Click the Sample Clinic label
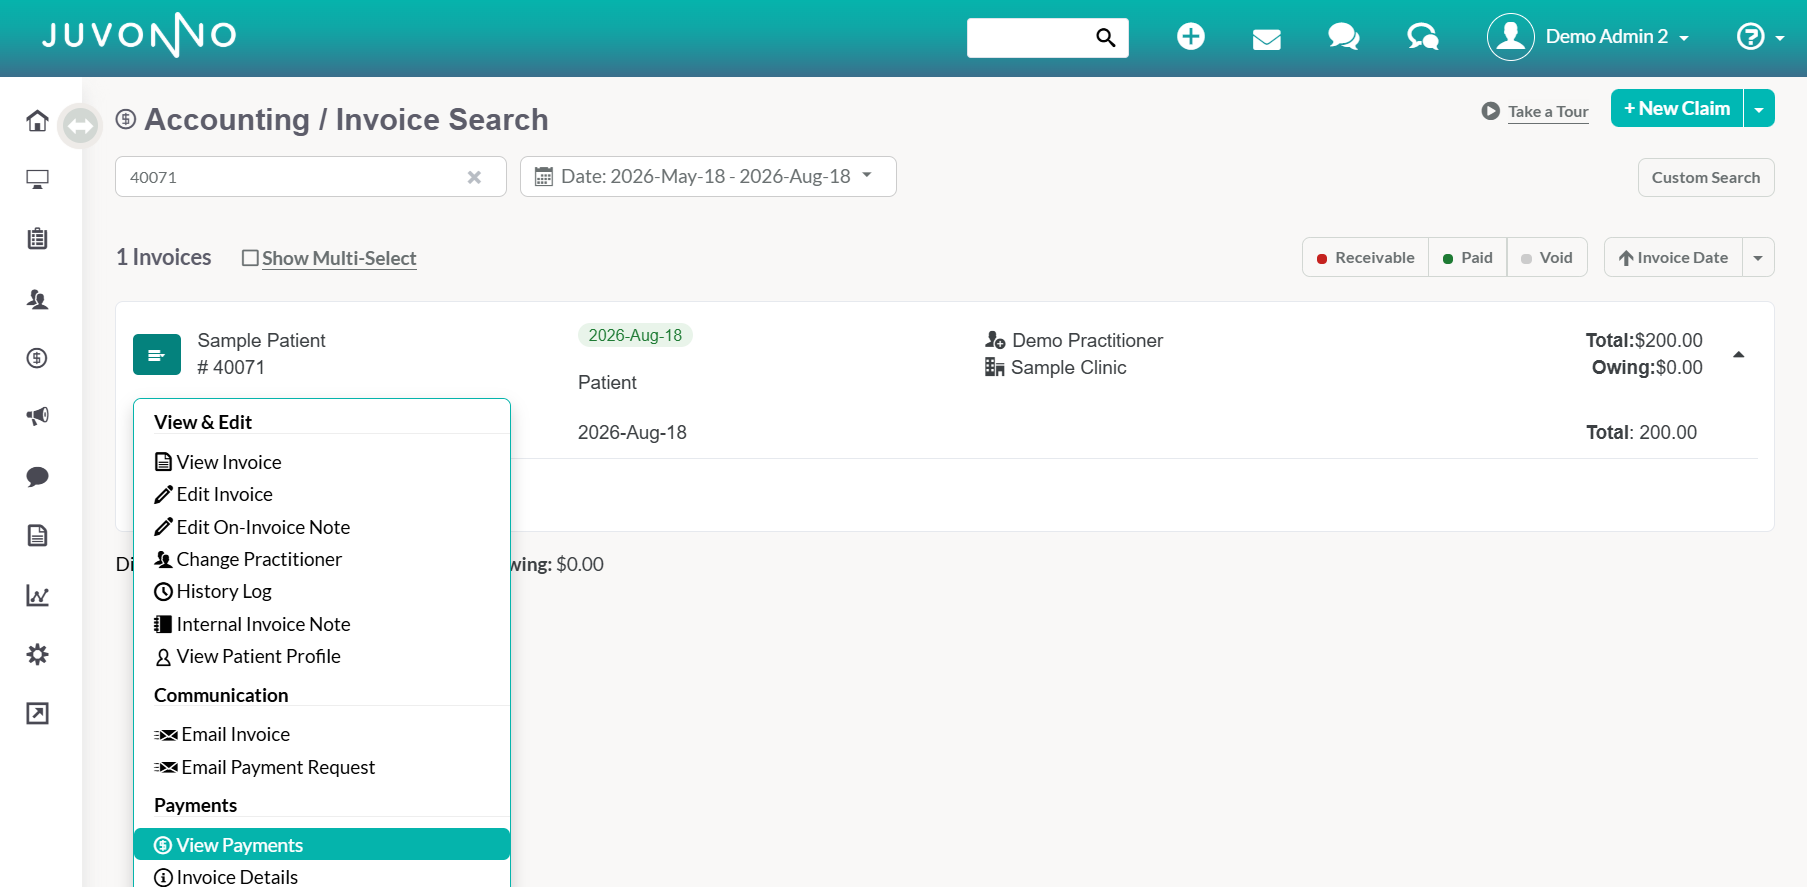This screenshot has height=887, width=1807. 1068,367
